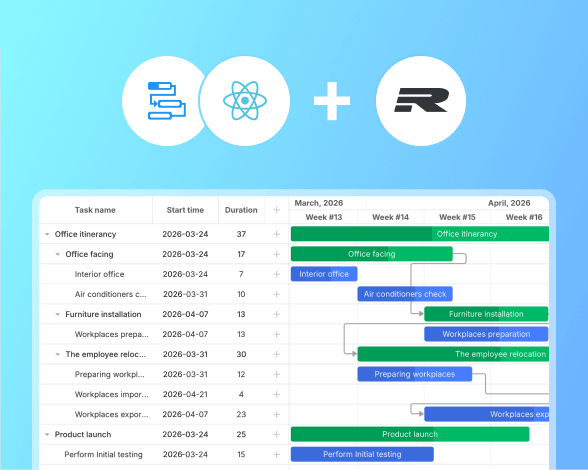Click the Week #14 scale cell
Viewport: 588px width, 470px height.
[390, 217]
